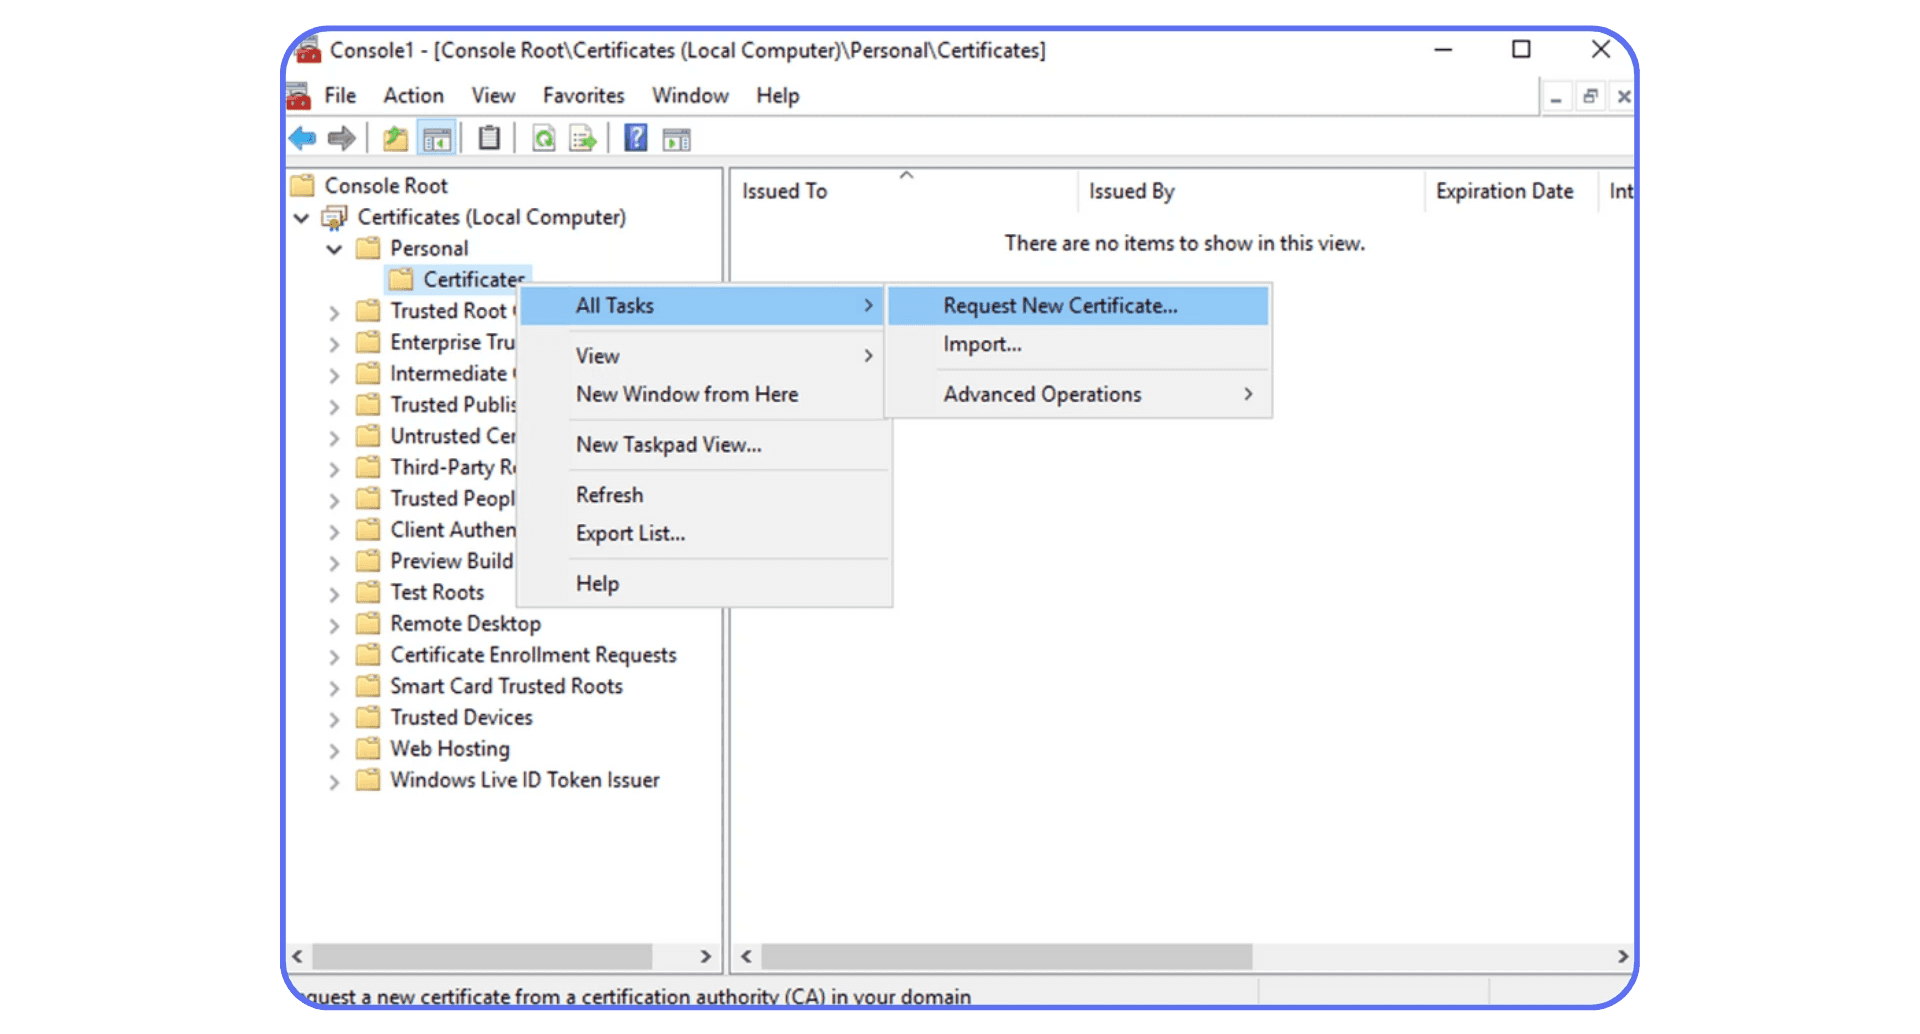The width and height of the screenshot is (1920, 1034).
Task: Expand the Trusted Root node arrow
Action: tap(333, 312)
